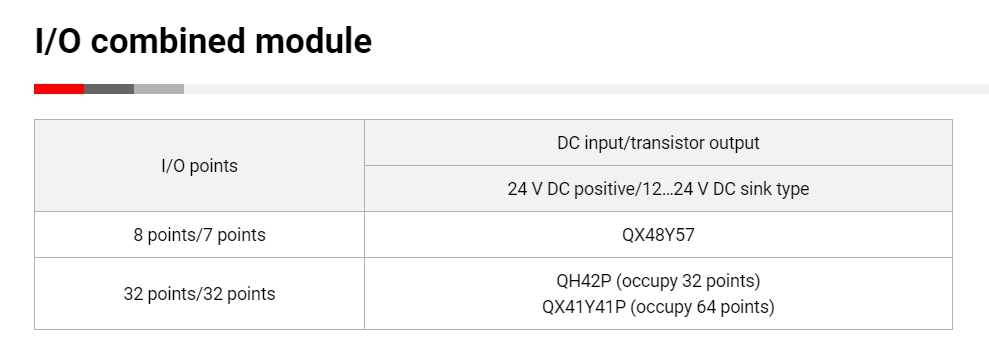Click the word 'module' in the title
989x363 pixels.
pyautogui.click(x=313, y=42)
